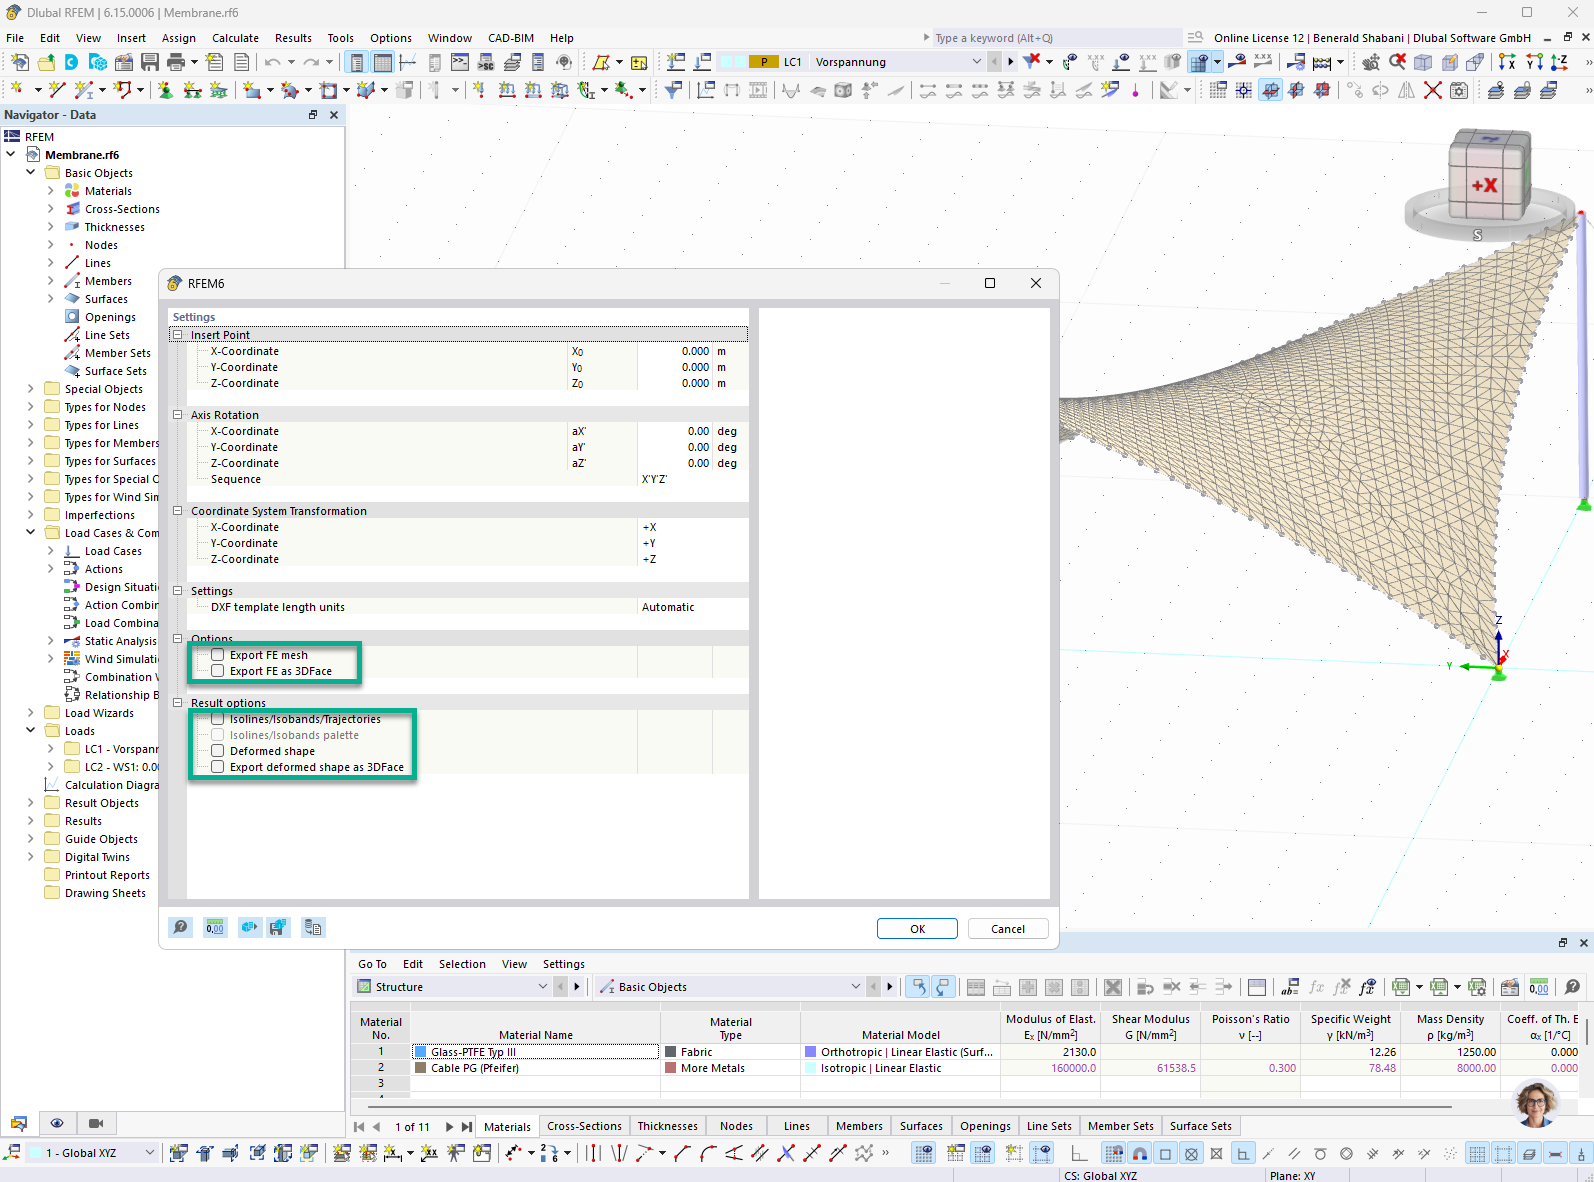1594x1182 pixels.
Task: Enable the Export FE mesh checkbox
Action: [x=217, y=655]
